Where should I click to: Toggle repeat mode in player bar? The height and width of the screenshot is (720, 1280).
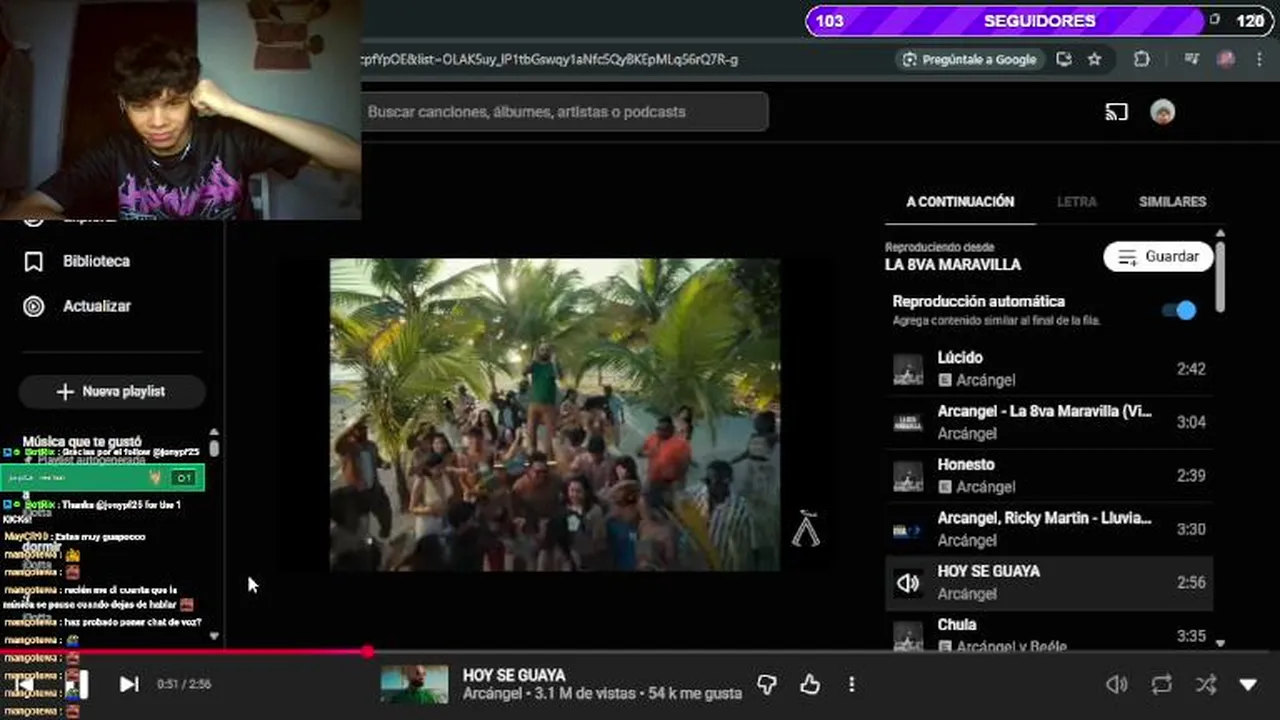(x=1161, y=684)
